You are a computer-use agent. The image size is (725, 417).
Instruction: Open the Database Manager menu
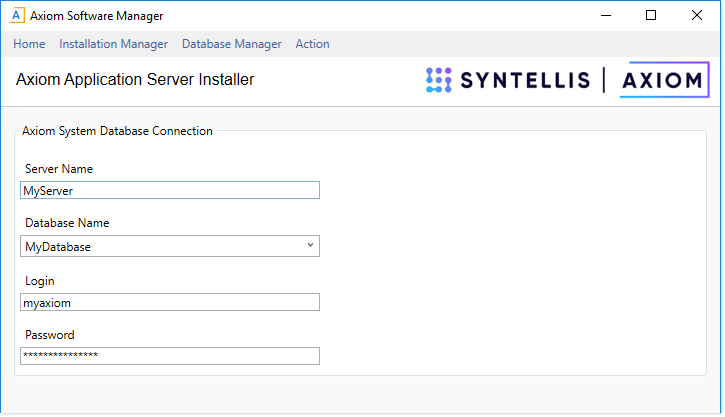point(231,44)
